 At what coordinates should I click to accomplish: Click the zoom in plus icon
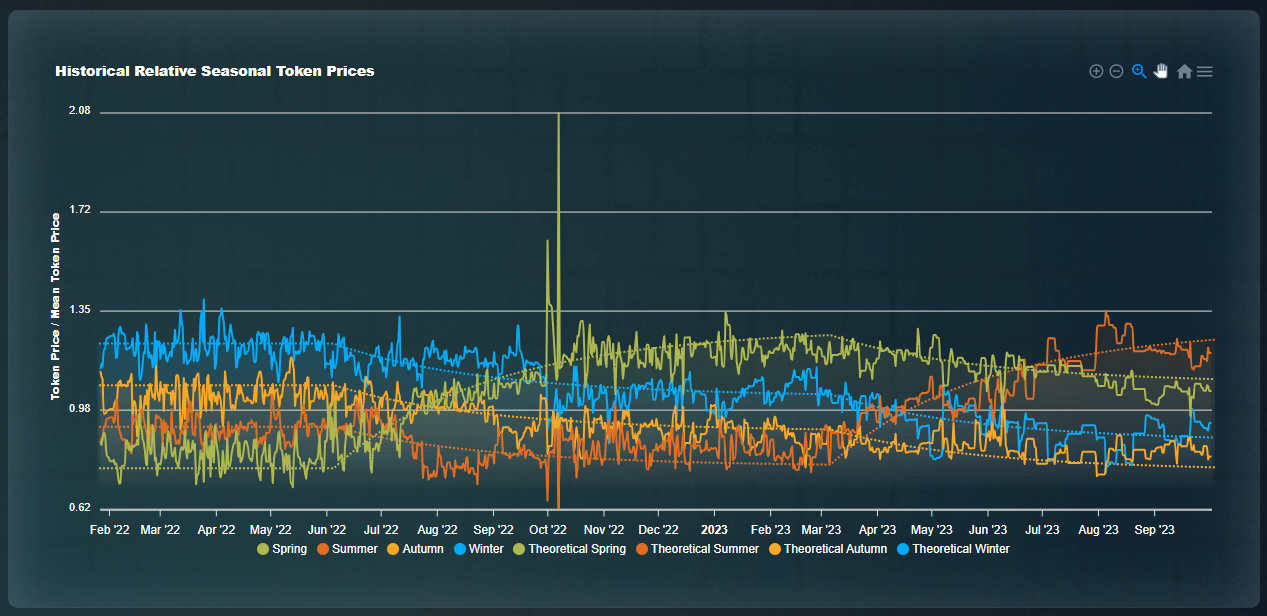[1096, 71]
